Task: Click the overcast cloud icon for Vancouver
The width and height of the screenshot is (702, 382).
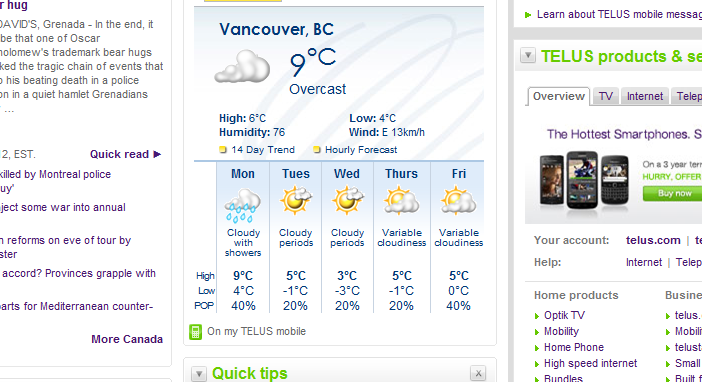Action: pos(242,67)
